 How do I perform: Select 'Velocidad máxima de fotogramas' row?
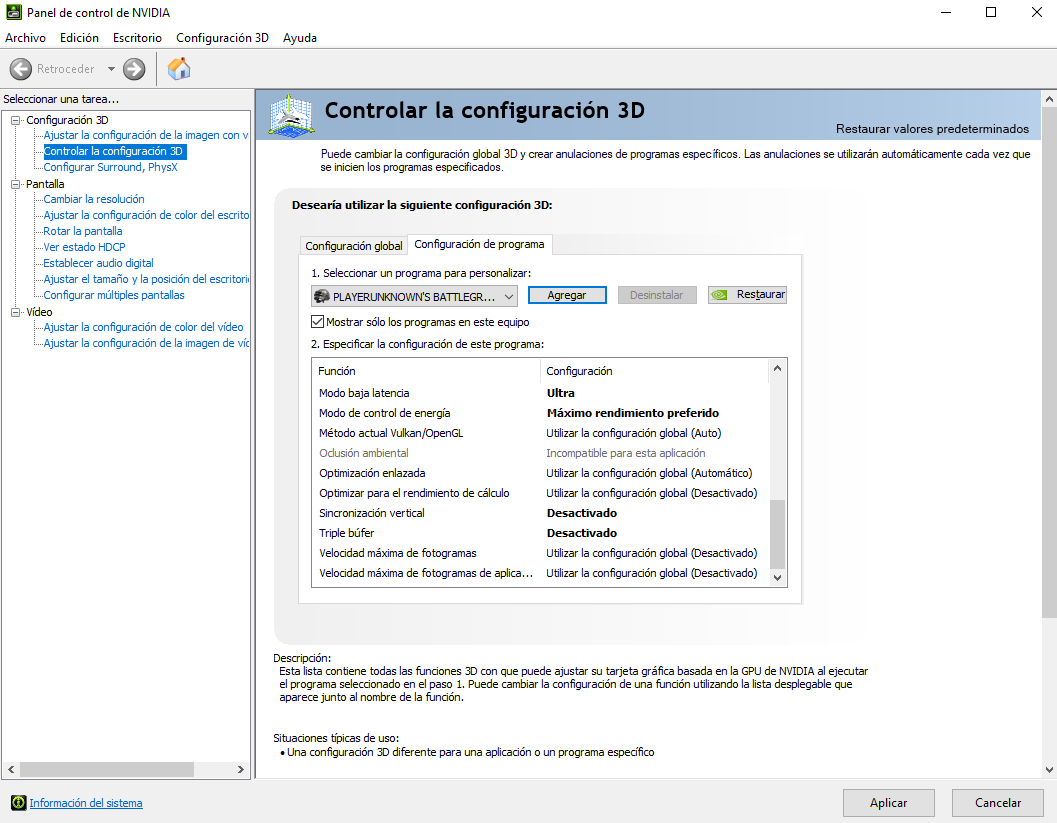tap(539, 553)
